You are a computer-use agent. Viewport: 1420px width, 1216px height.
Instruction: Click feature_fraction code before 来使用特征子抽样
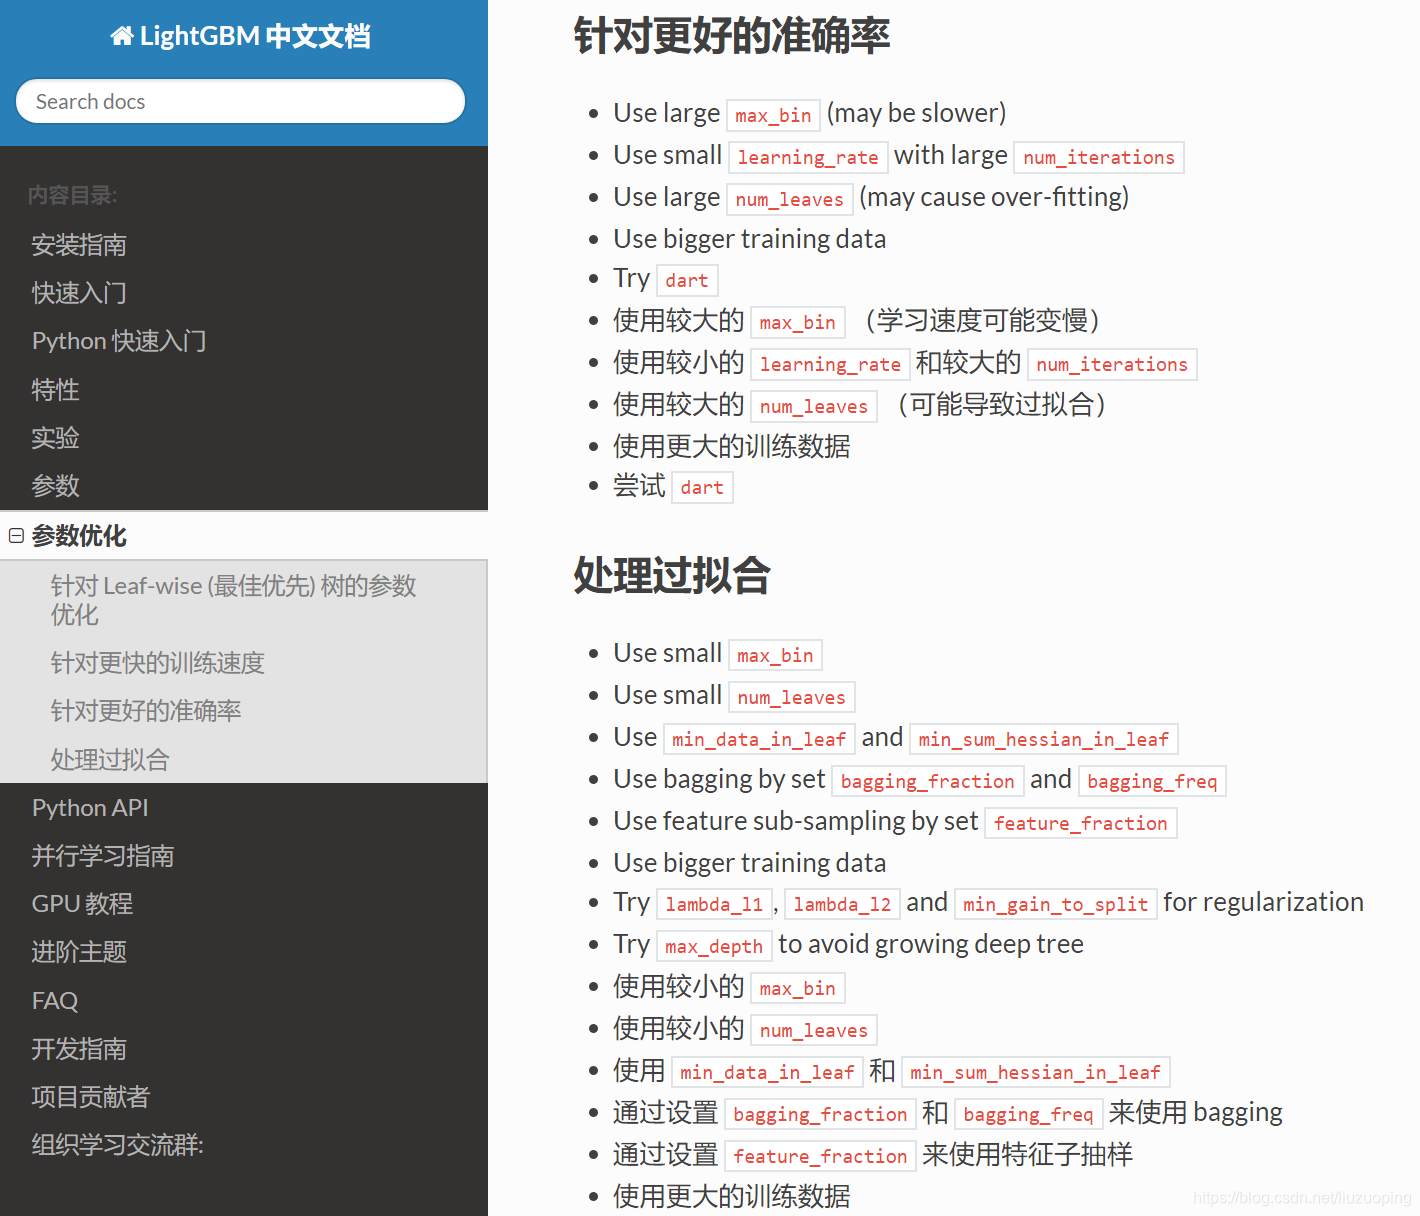click(820, 1156)
